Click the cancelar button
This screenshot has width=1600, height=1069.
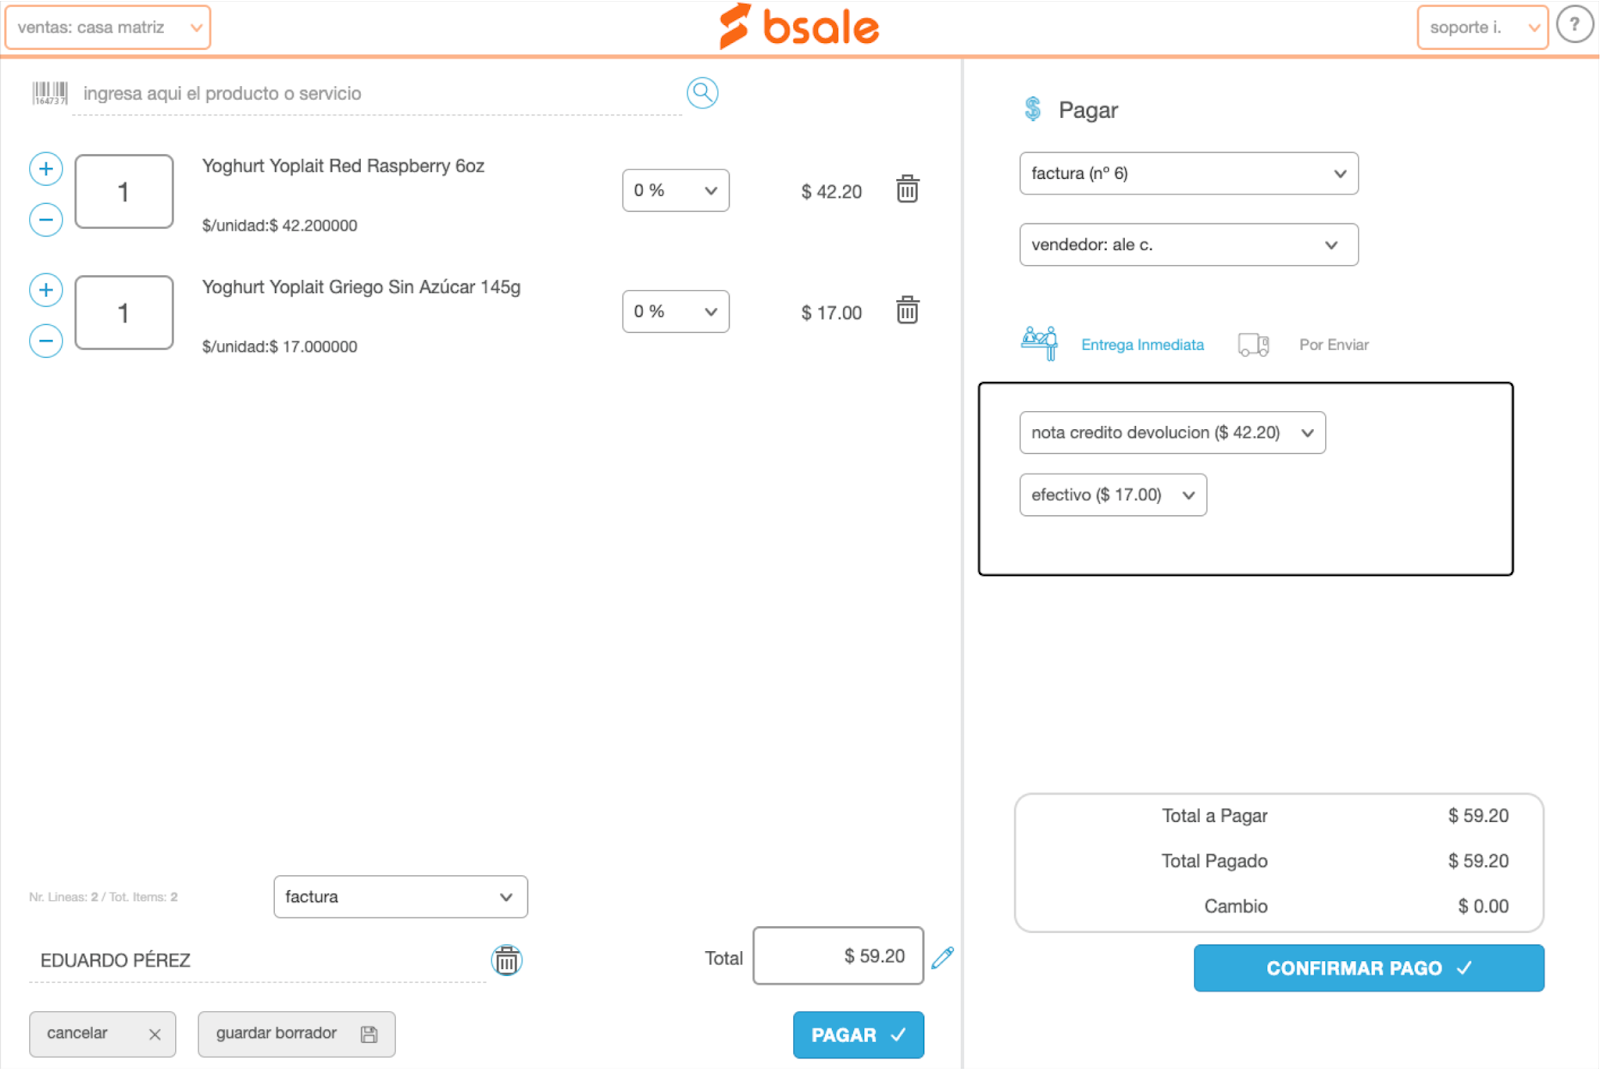103,1034
